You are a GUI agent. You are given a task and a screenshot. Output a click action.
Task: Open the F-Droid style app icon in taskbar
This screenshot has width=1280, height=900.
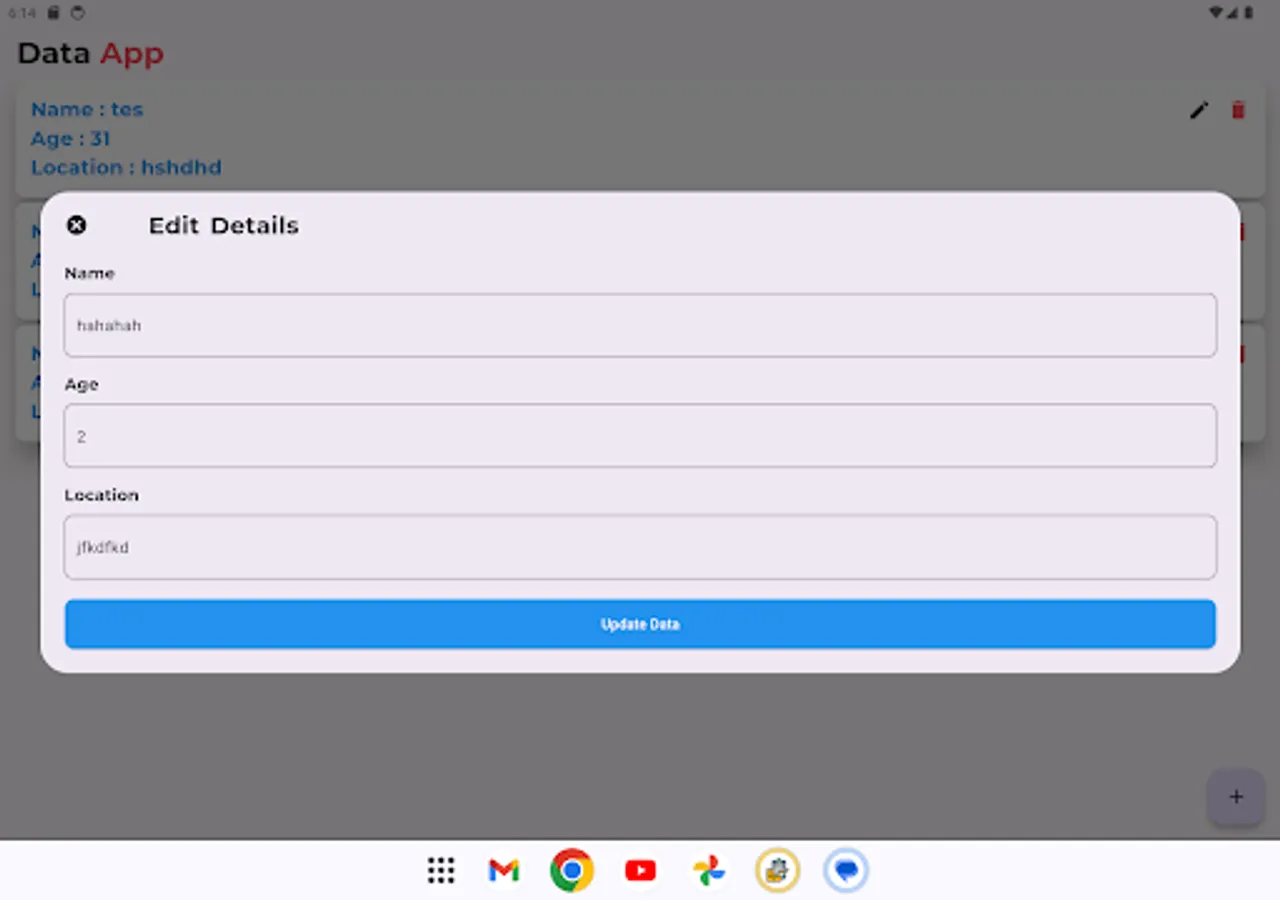(777, 870)
